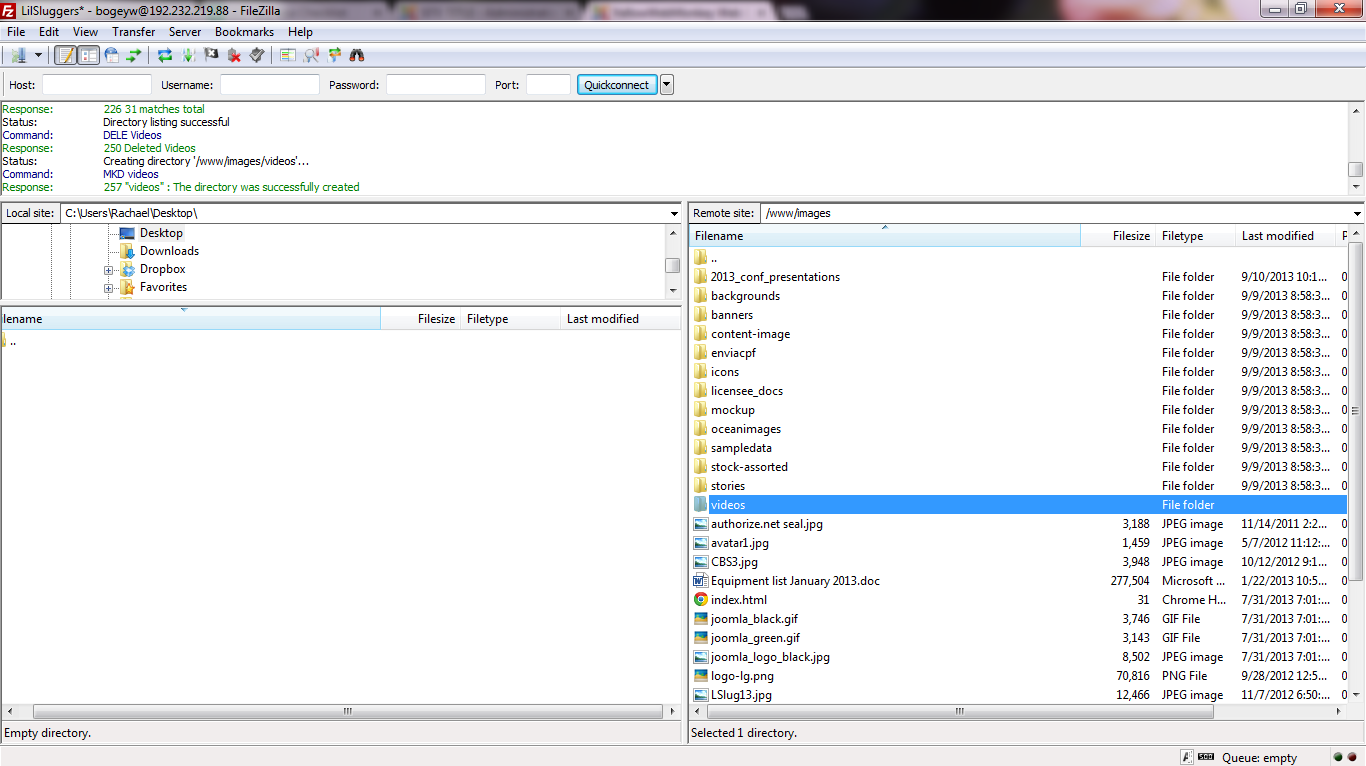Click the message log vertical scrollbar
This screenshot has height=766, width=1366.
(1356, 147)
